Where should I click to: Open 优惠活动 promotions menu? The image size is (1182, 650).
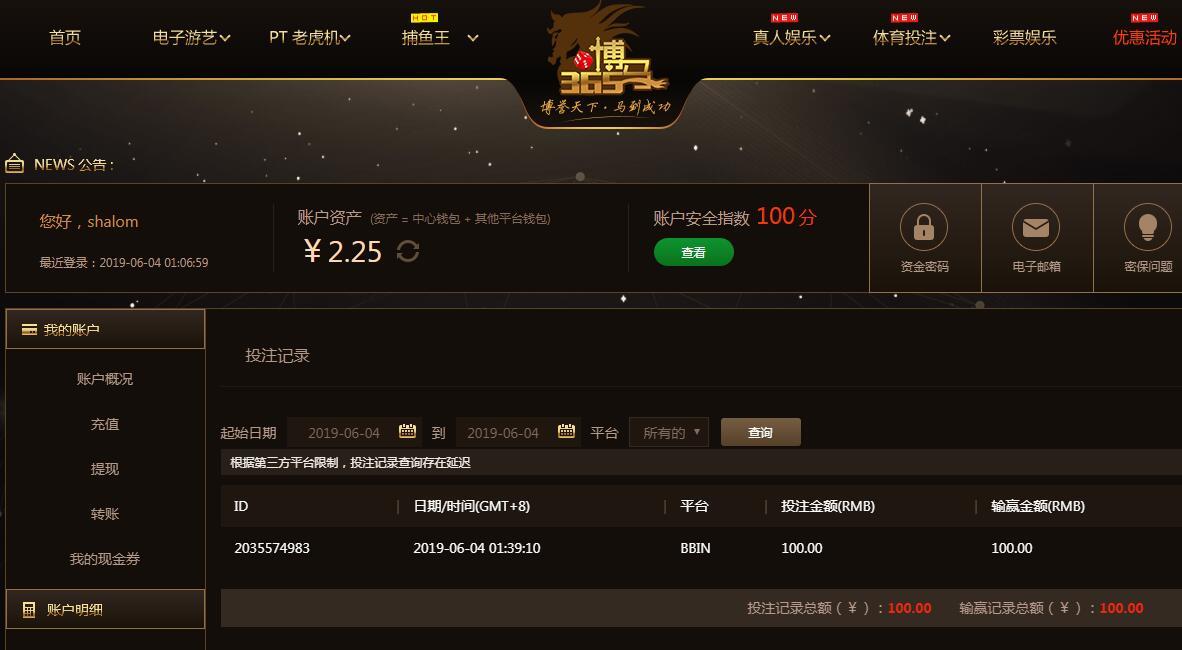pos(1145,37)
